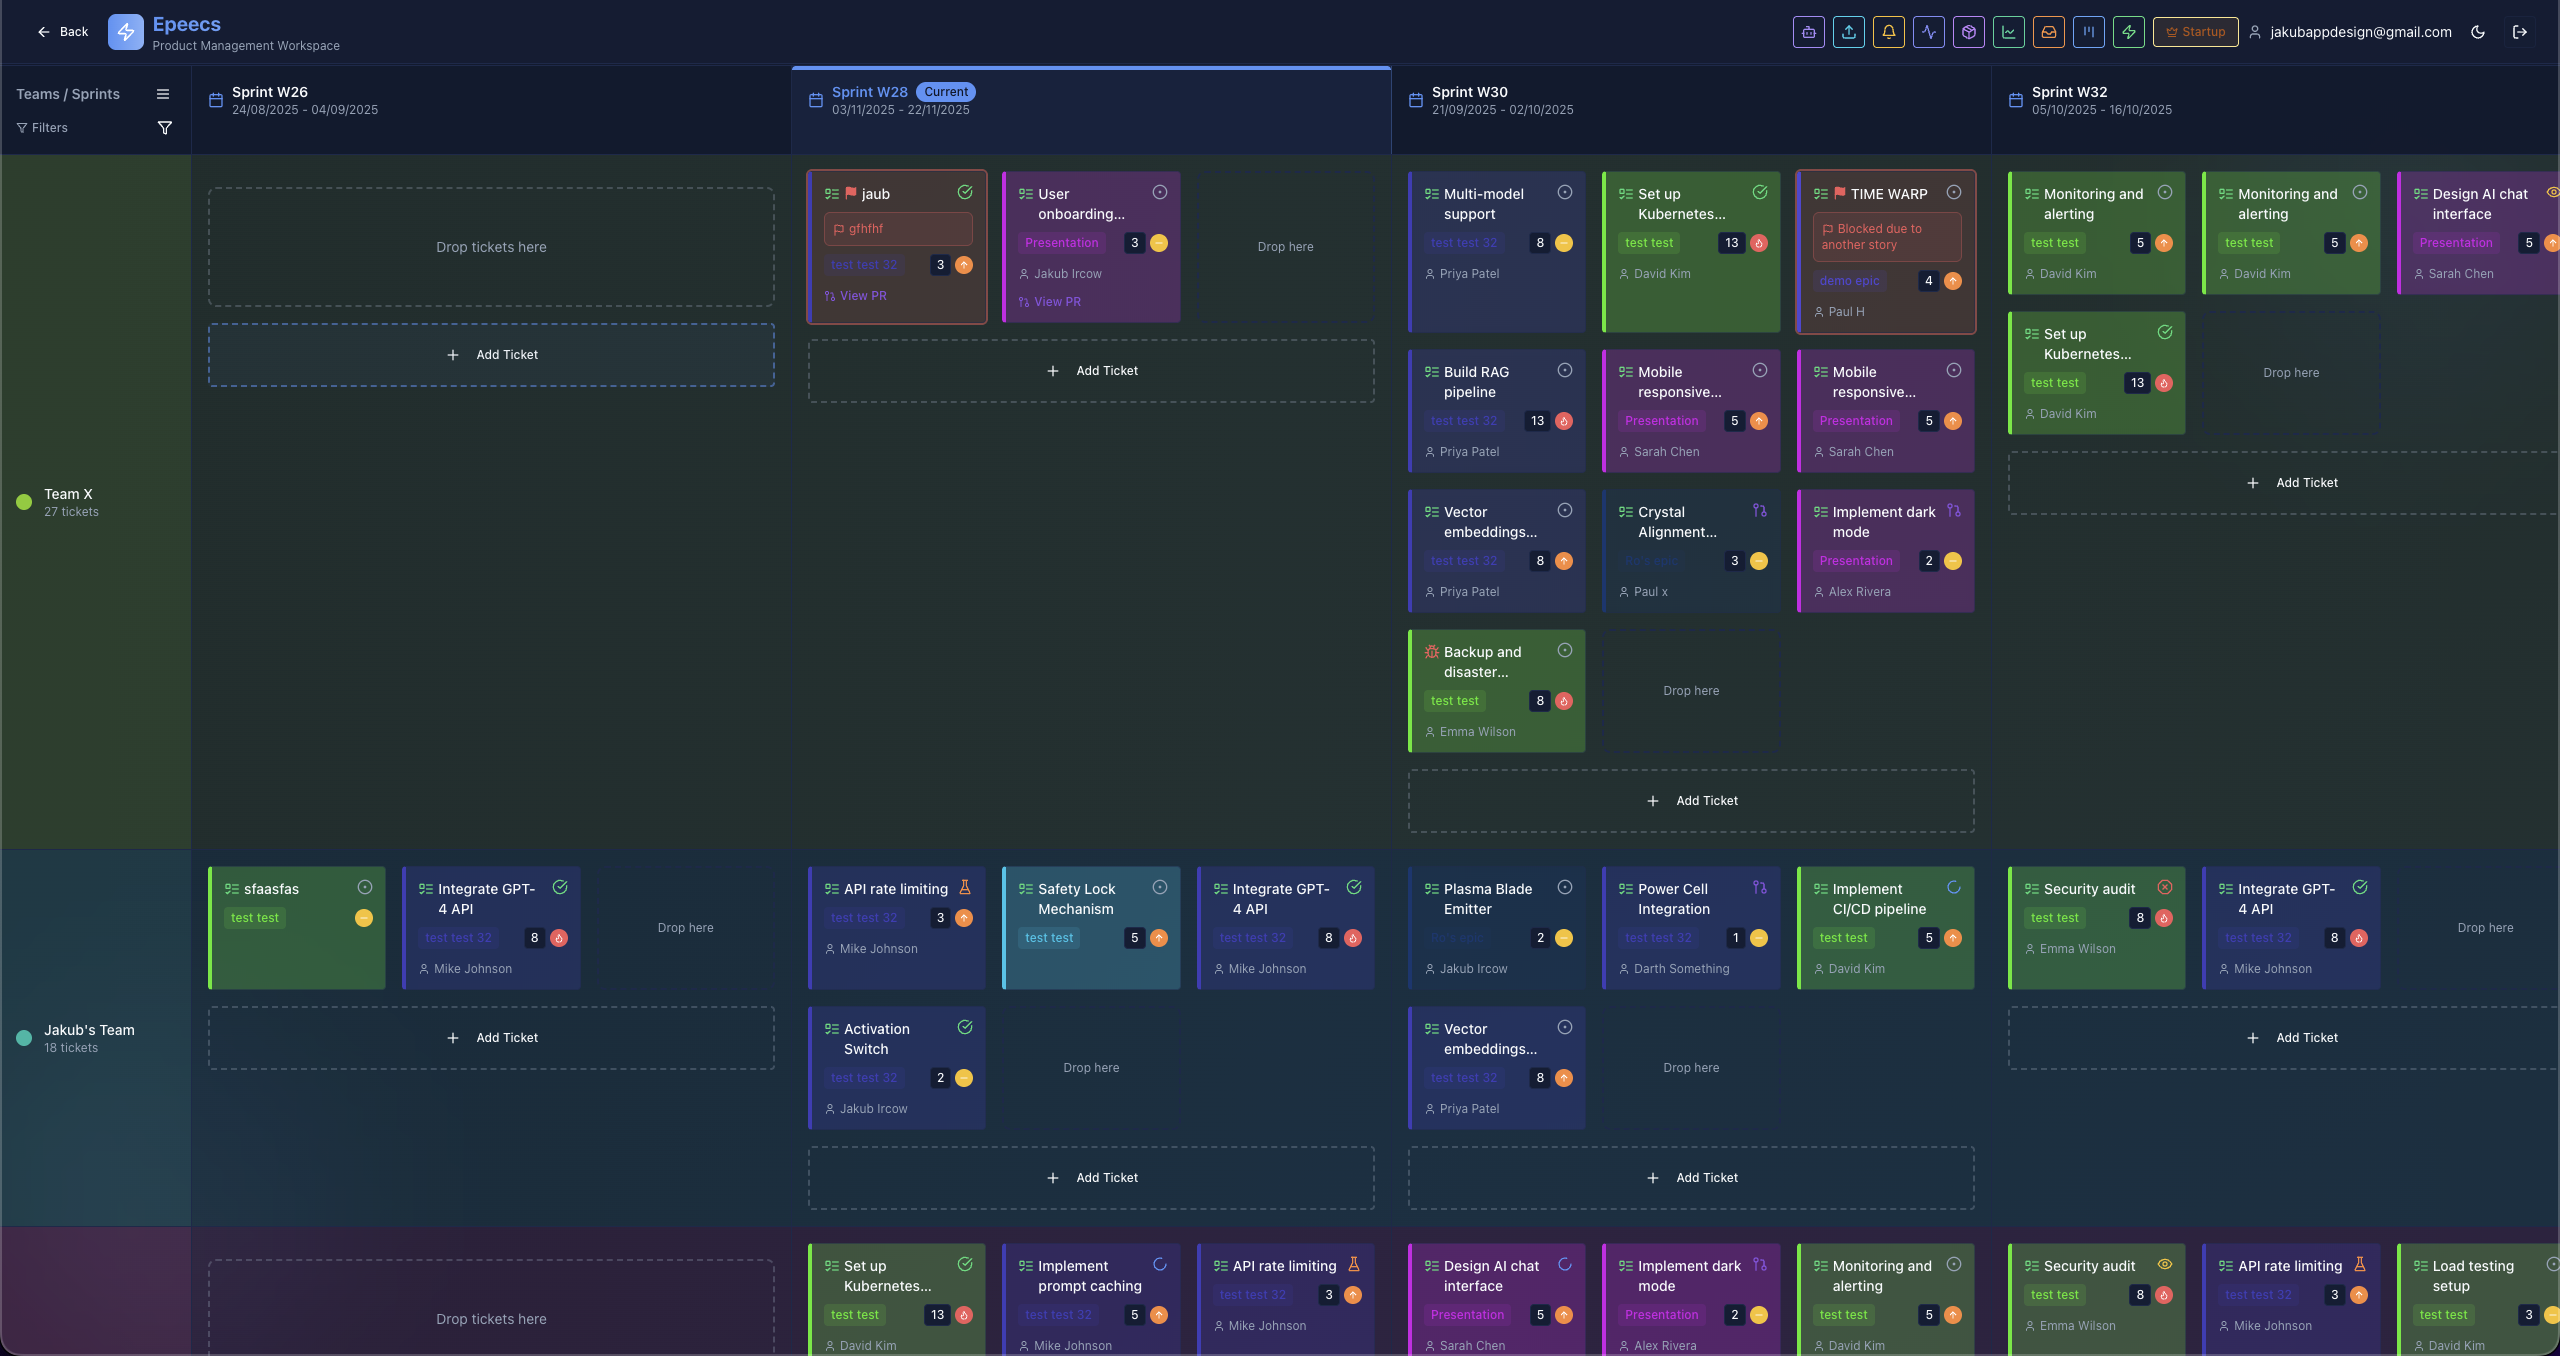Click Add Ticket under Jakub's Team Sprint W26

[491, 1037]
